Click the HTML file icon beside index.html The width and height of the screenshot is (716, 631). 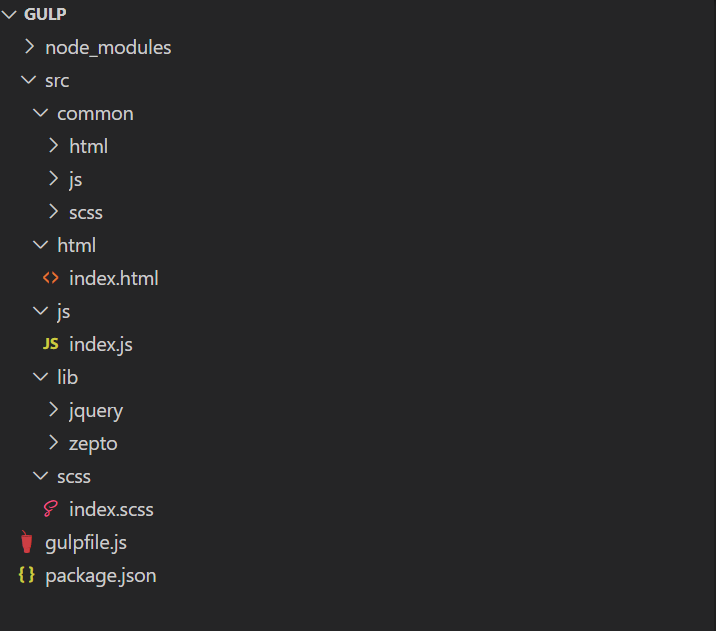50,278
